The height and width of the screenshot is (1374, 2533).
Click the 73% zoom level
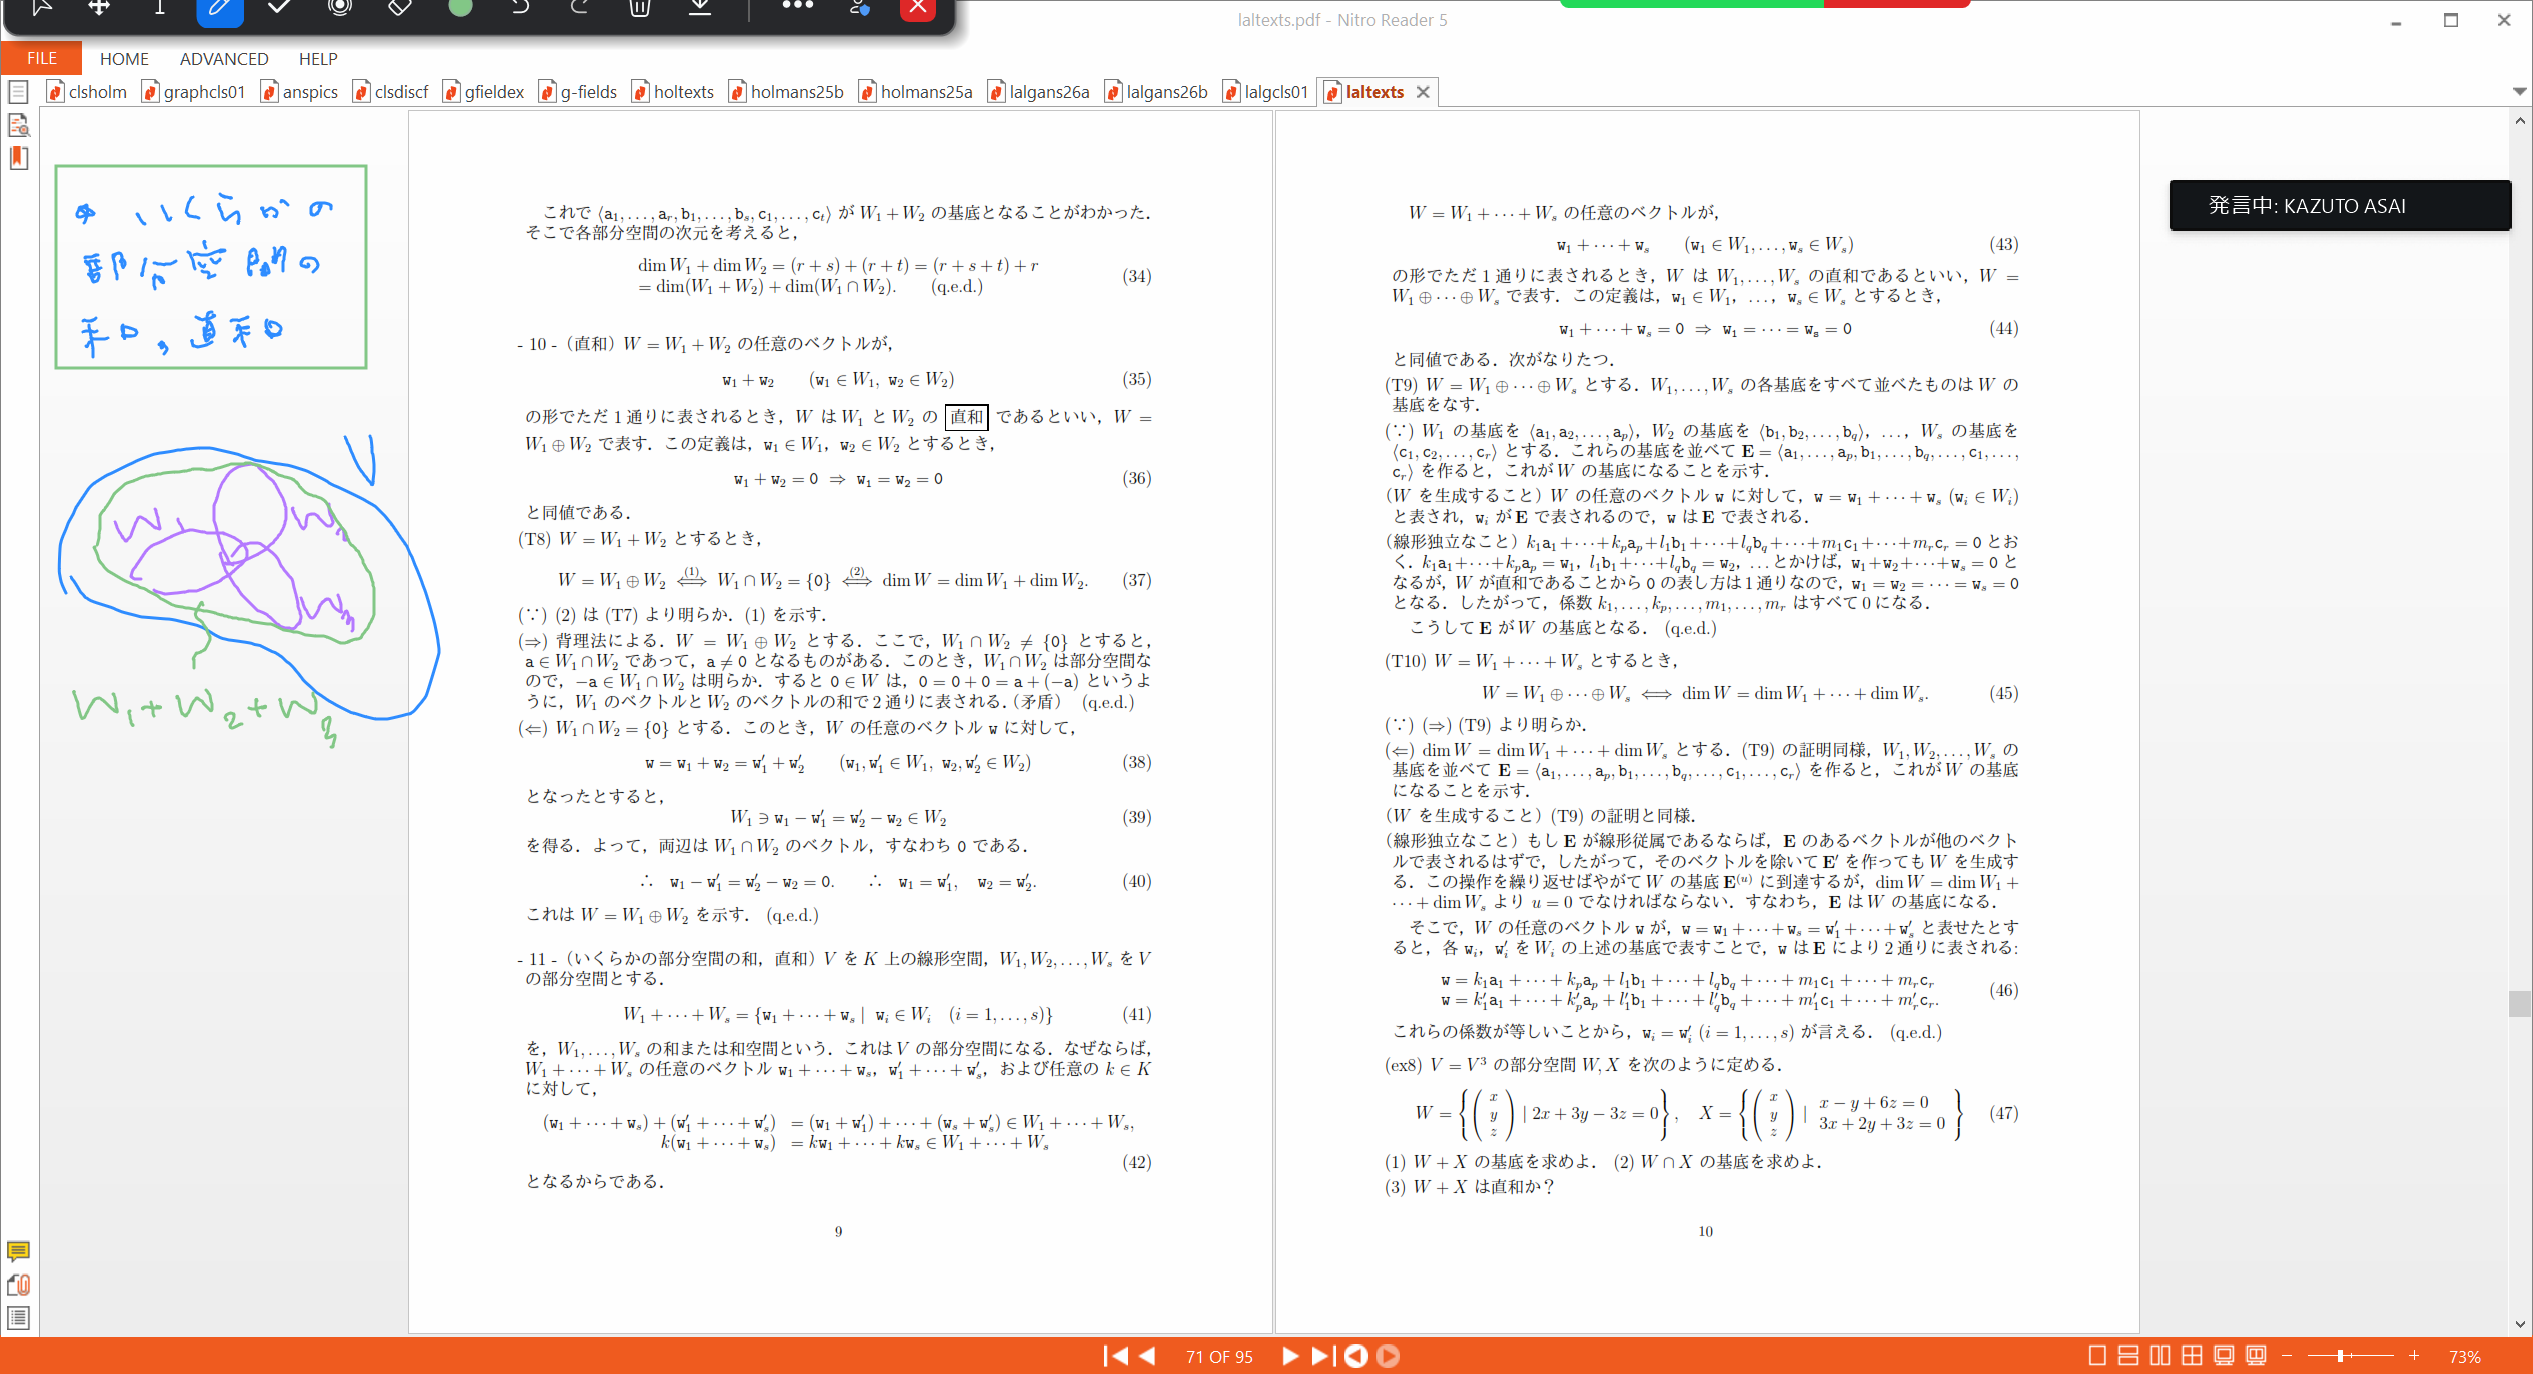click(2464, 1357)
